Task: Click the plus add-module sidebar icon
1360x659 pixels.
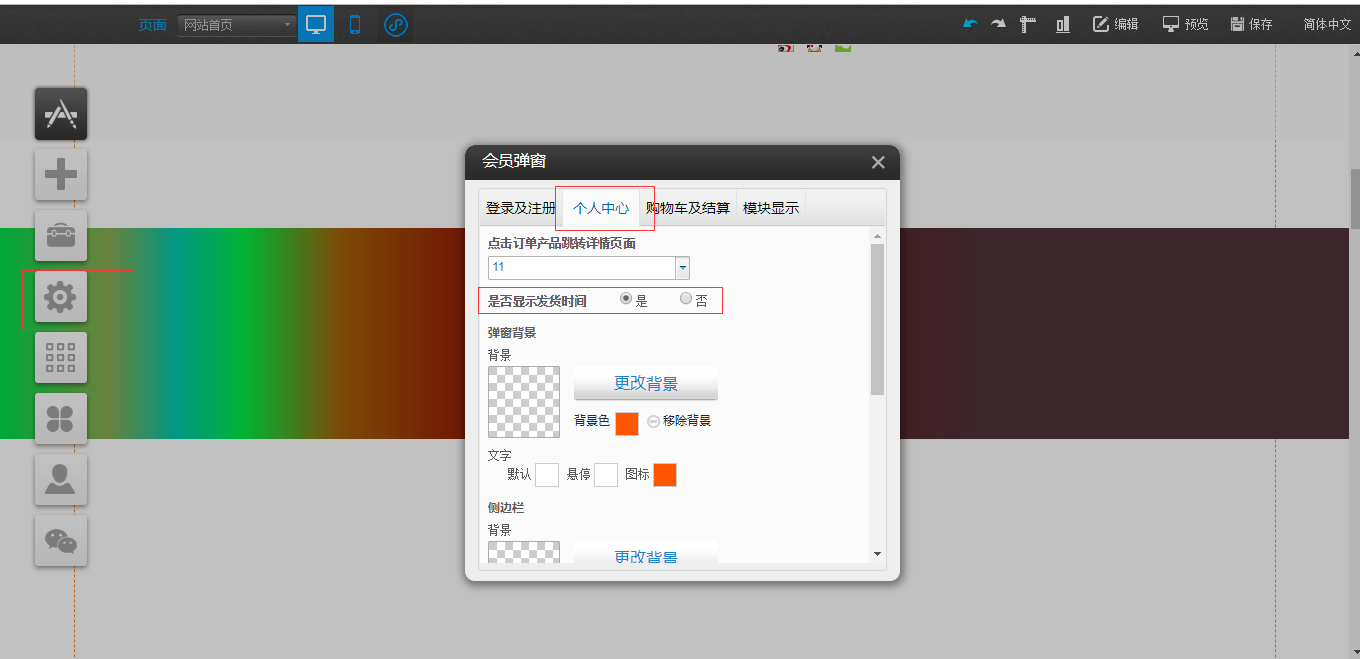Action: (61, 175)
